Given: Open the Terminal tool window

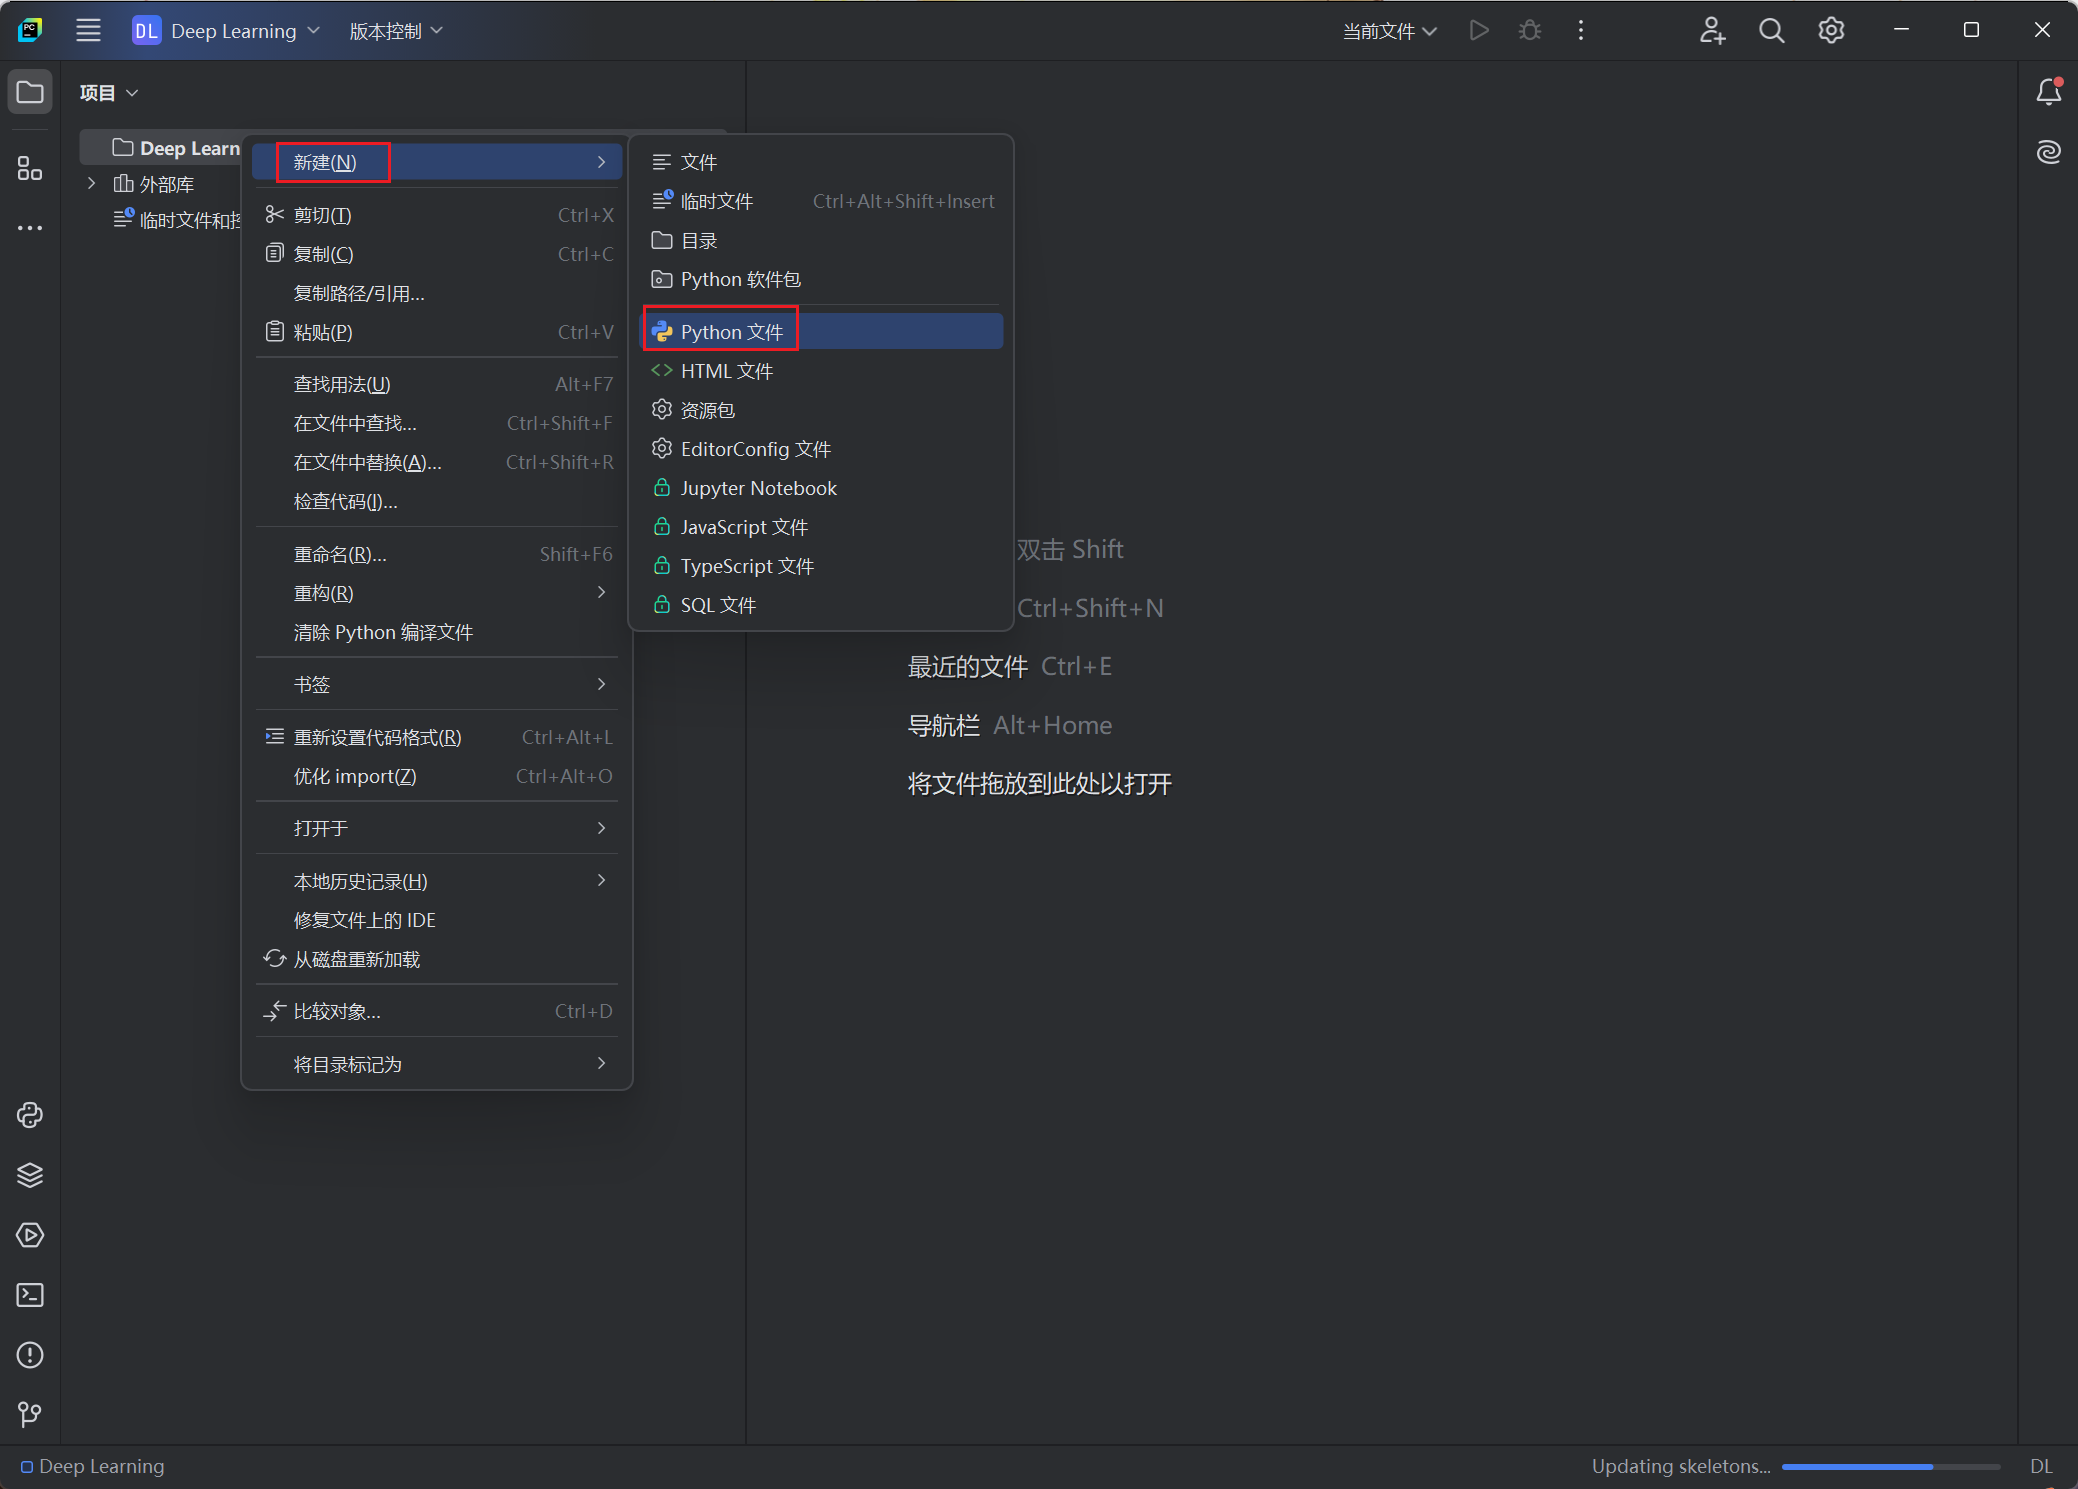Looking at the screenshot, I should tap(30, 1295).
